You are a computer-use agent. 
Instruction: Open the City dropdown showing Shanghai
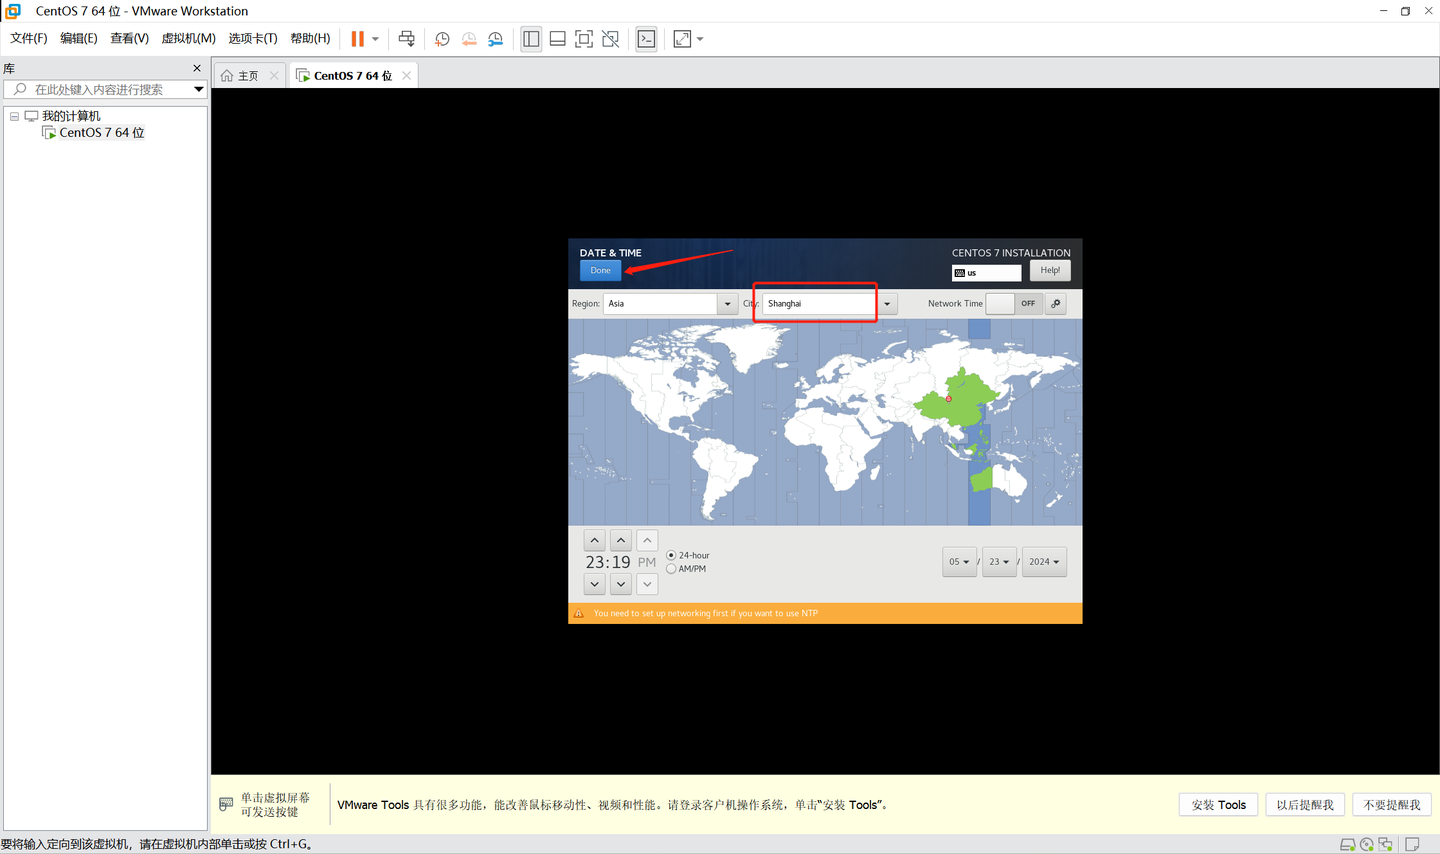click(x=886, y=303)
